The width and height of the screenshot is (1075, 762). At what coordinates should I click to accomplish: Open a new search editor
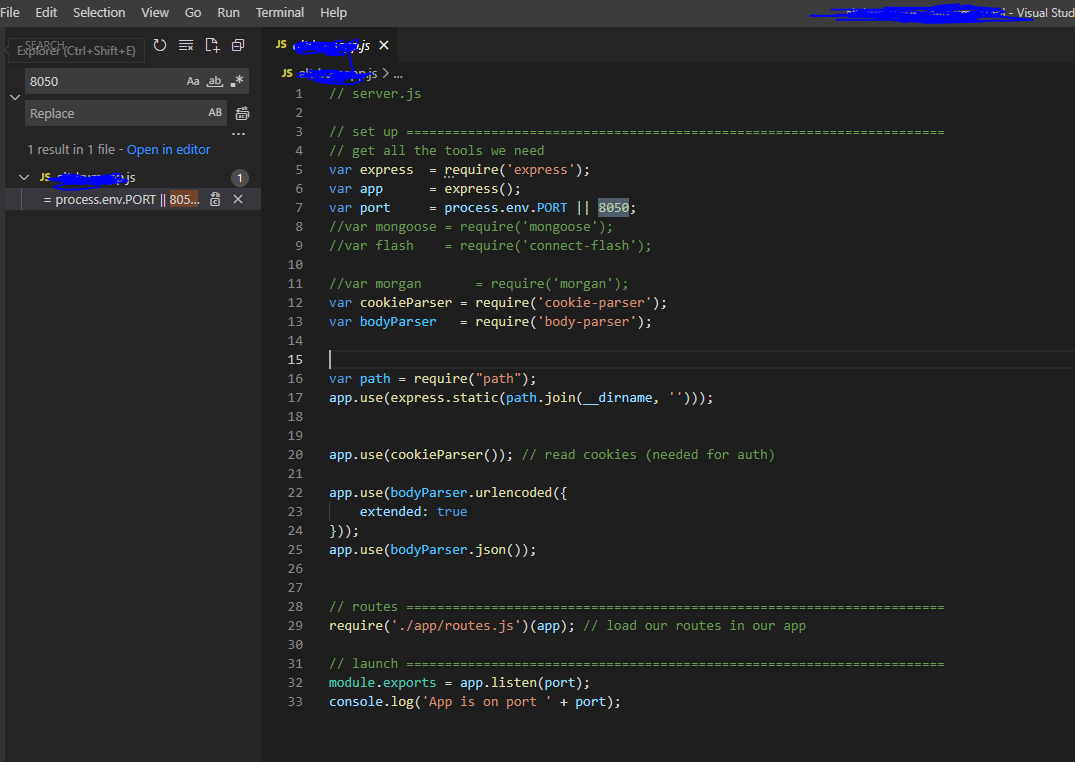click(x=212, y=45)
